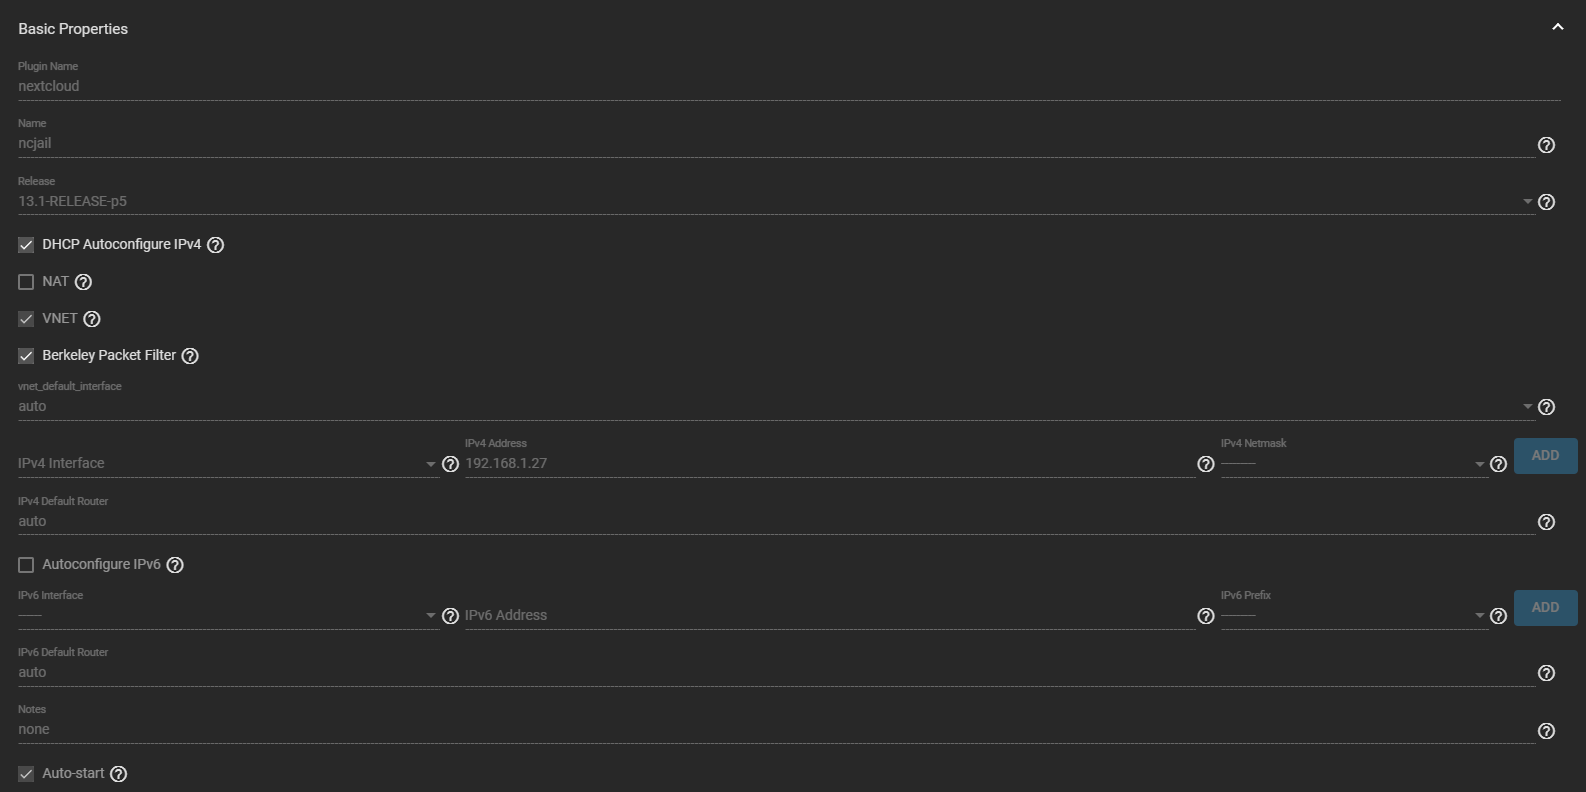Viewport: 1586px width, 792px height.
Task: Click VNET help question mark
Action: pos(92,319)
